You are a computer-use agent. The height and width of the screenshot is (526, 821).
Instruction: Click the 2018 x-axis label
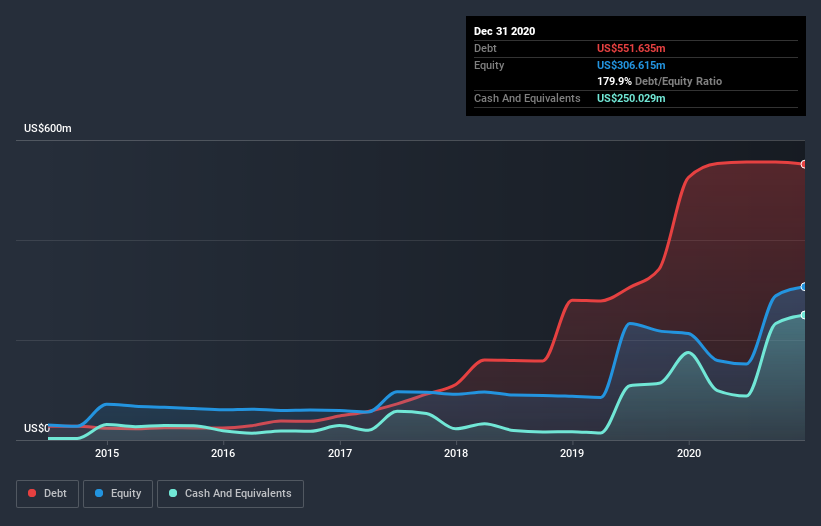click(x=456, y=453)
